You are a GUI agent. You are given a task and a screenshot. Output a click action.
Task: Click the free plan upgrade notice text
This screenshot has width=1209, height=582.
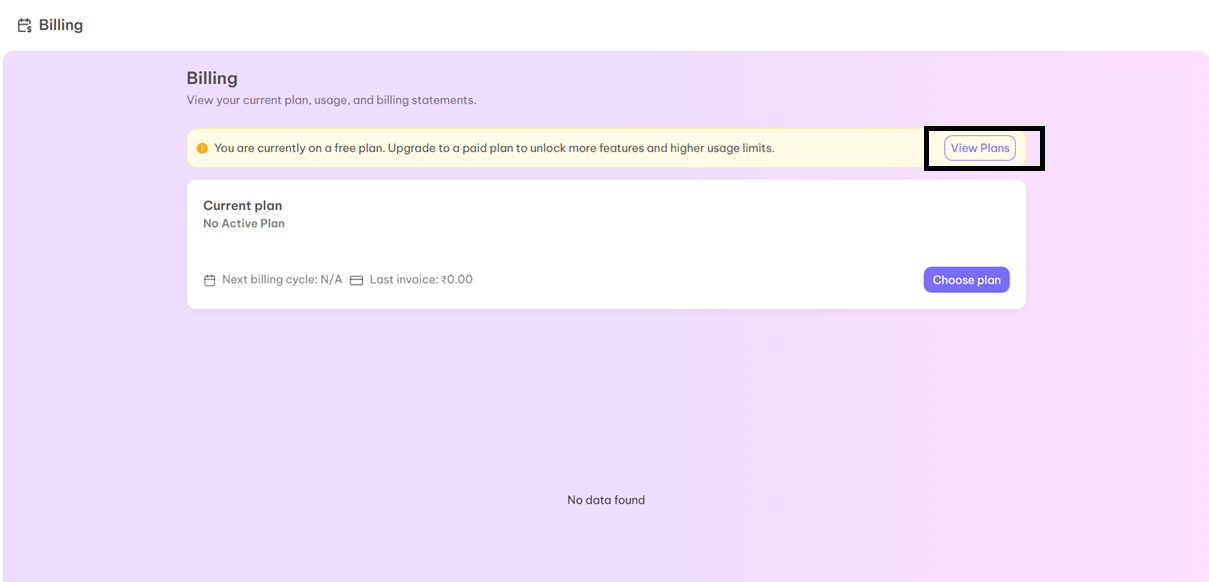click(x=494, y=148)
